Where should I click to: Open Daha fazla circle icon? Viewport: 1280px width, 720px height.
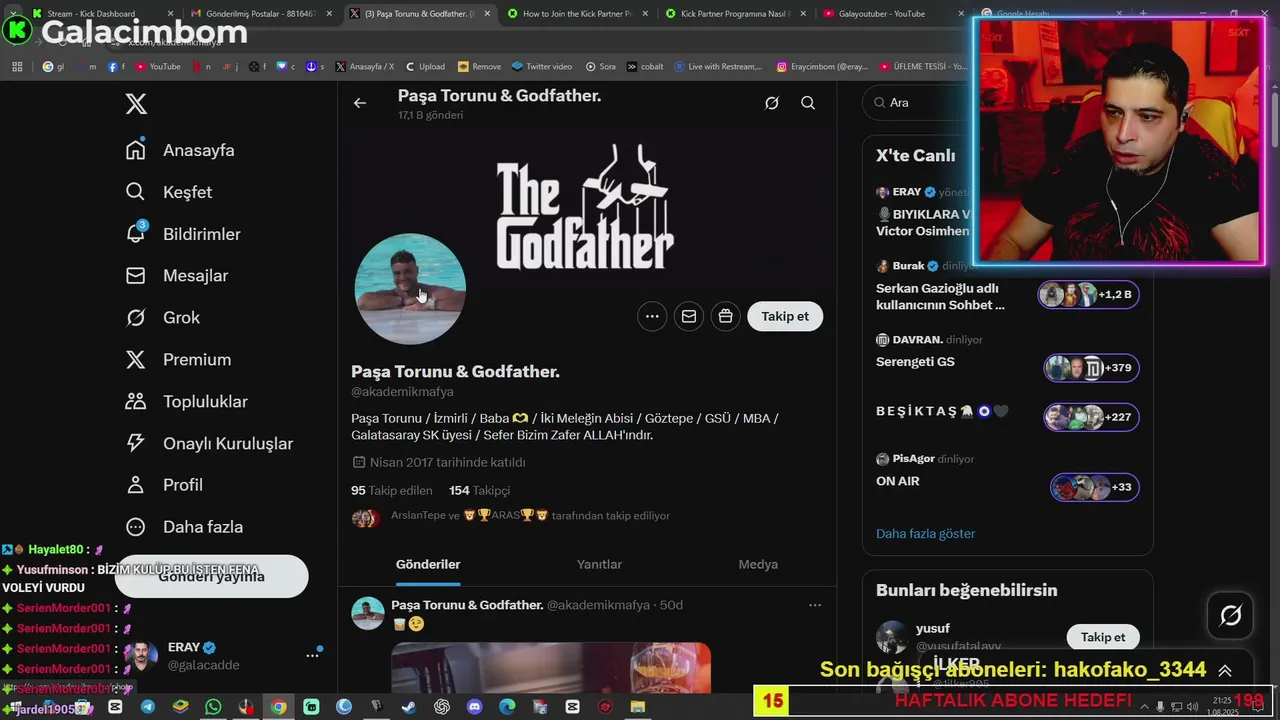pyautogui.click(x=136, y=527)
